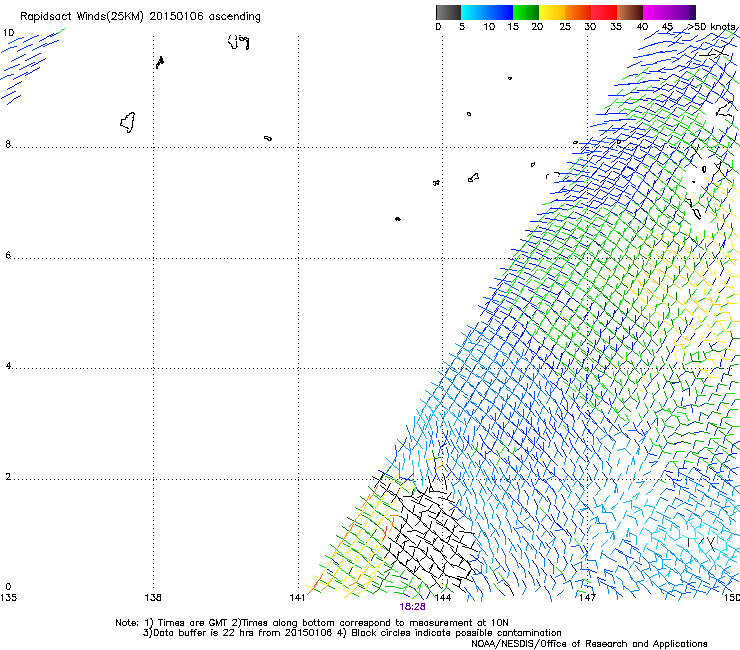Click latitude label '8' on left axis

coord(8,144)
